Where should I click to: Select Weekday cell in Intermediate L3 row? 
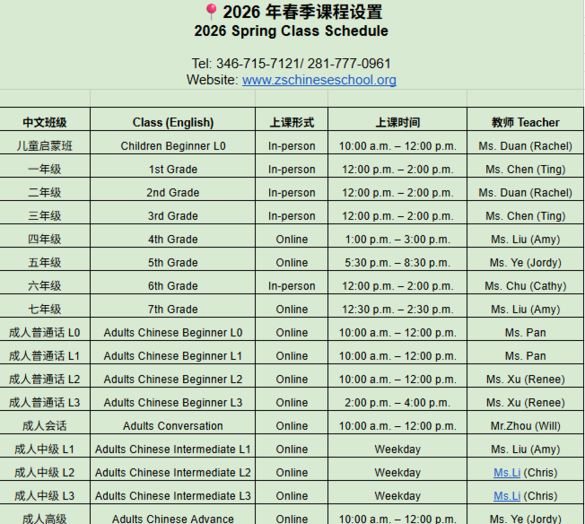coord(397,493)
